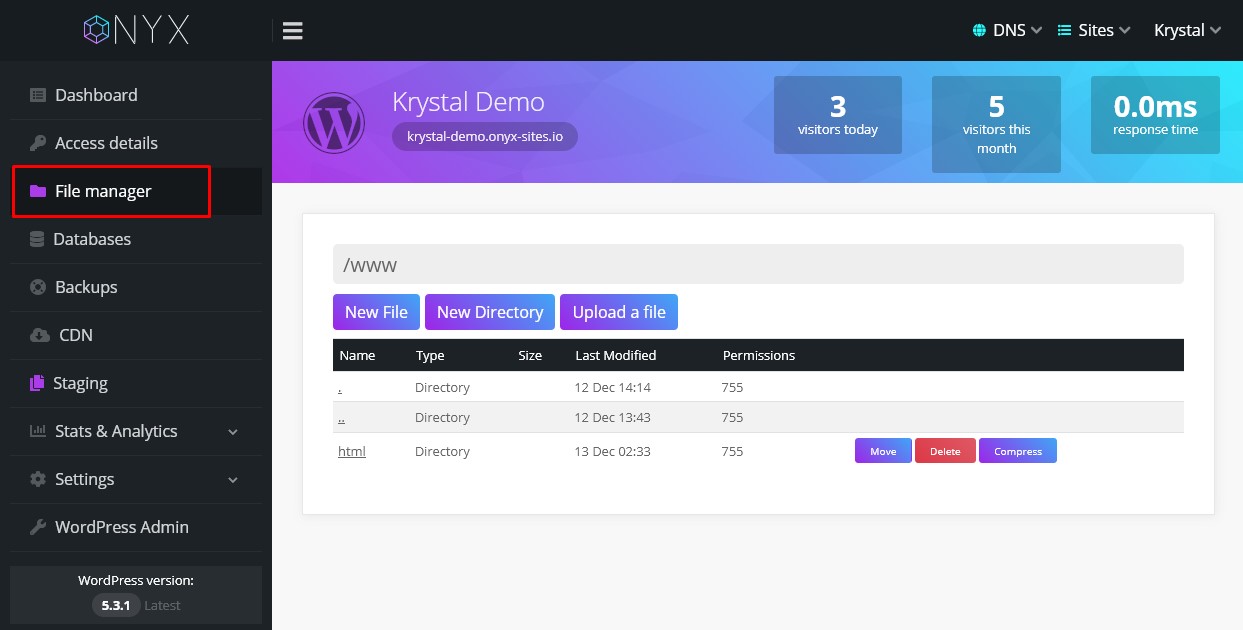
Task: Click the Permissions column header
Action: click(x=759, y=355)
